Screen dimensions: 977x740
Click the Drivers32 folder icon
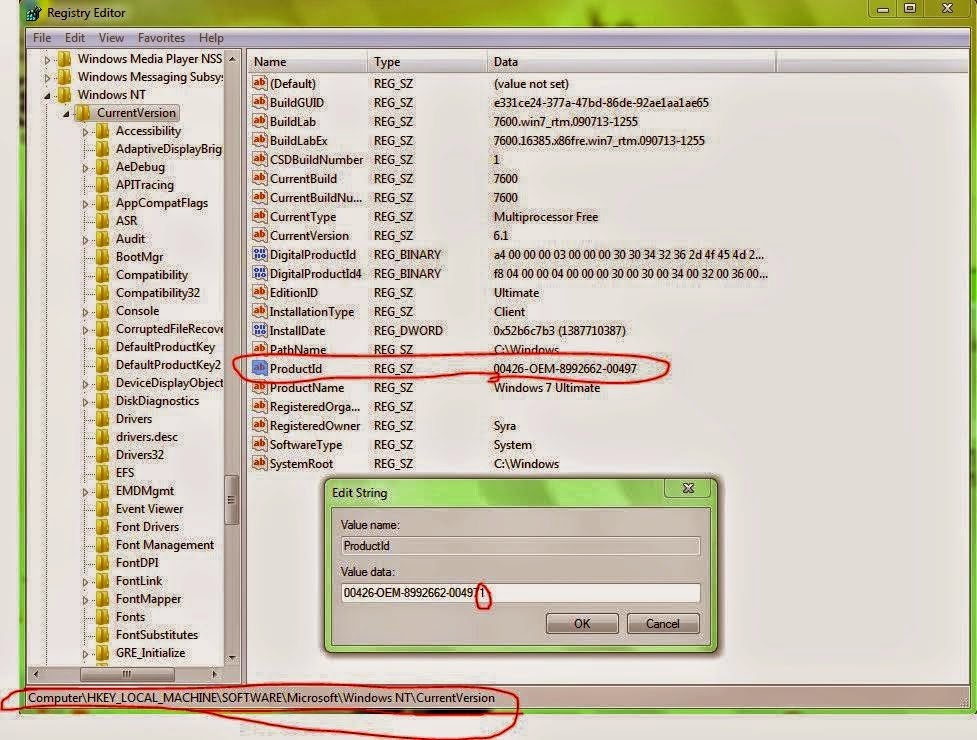[103, 455]
